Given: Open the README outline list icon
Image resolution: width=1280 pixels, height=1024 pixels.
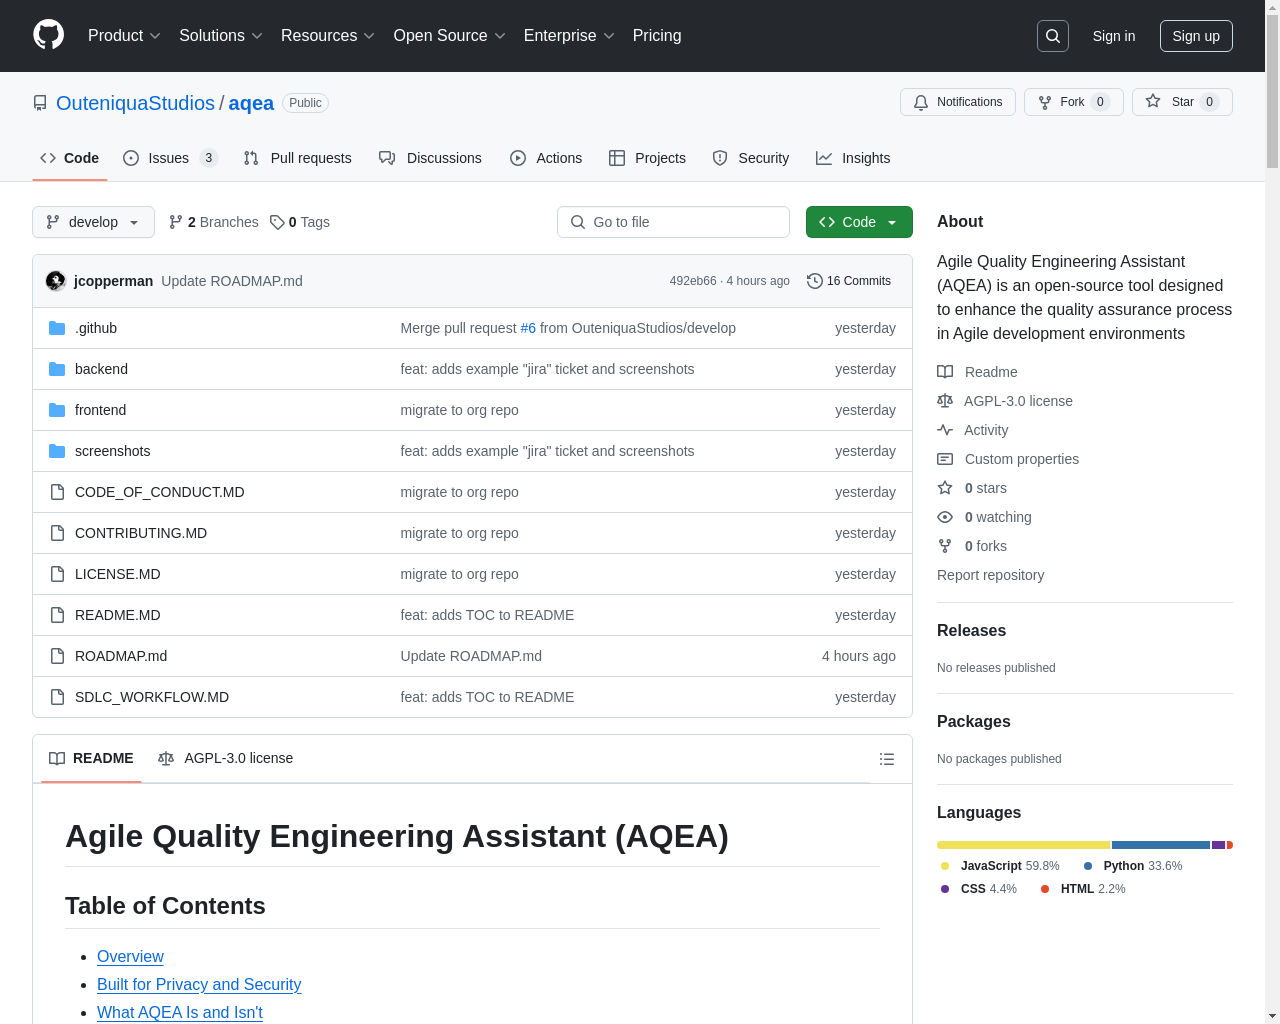Looking at the screenshot, I should coord(887,759).
